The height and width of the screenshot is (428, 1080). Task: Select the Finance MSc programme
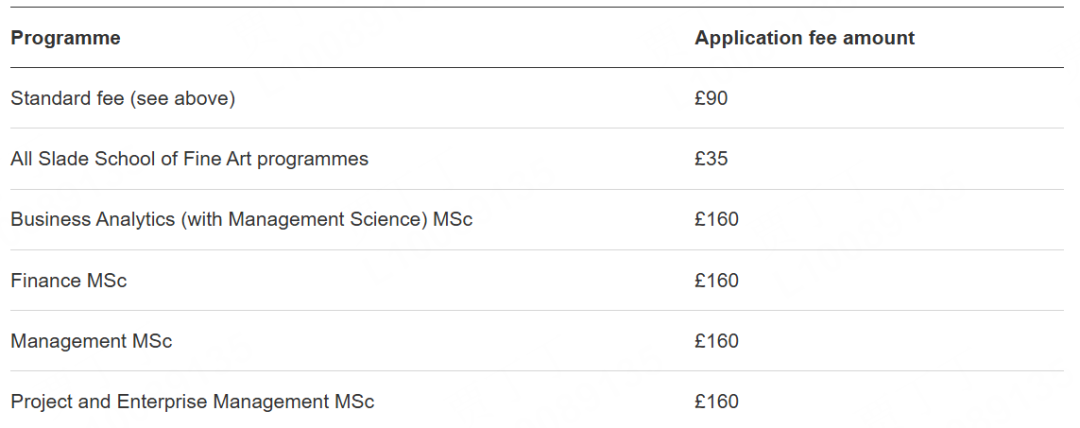[68, 280]
